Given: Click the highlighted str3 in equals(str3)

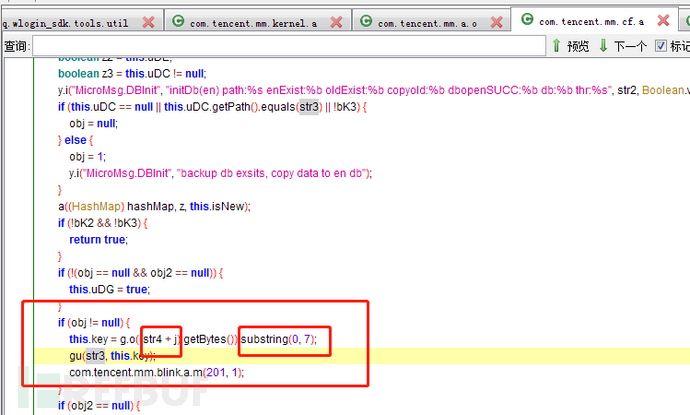Looking at the screenshot, I should coord(309,107).
